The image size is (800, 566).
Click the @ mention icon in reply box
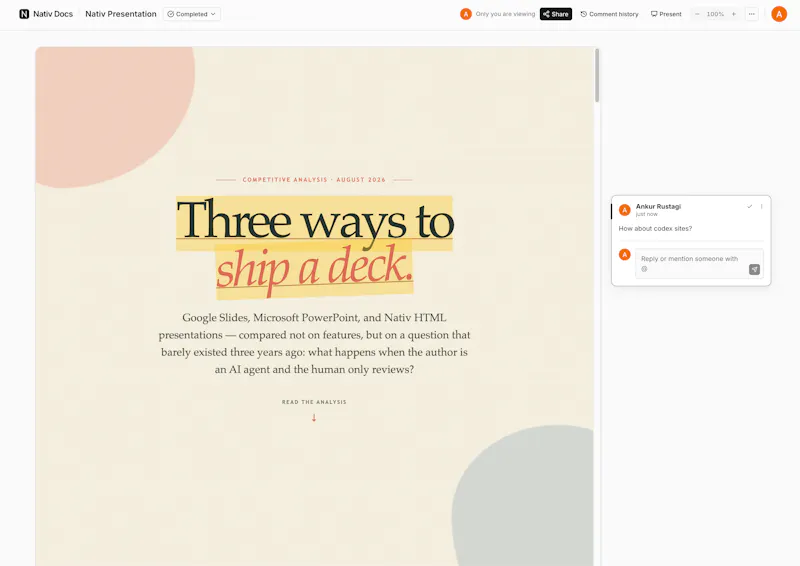[x=644, y=269]
